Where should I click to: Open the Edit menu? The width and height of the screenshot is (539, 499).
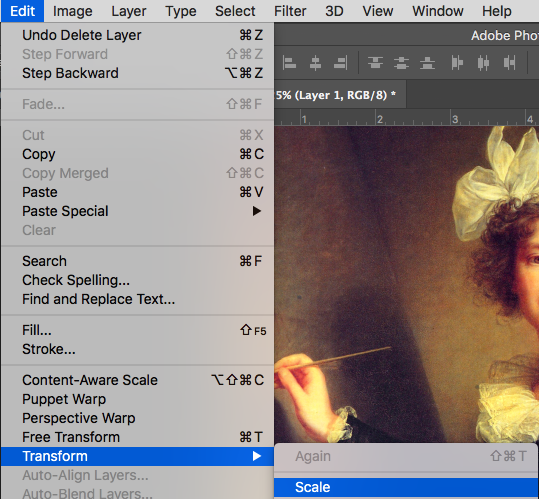pos(22,11)
